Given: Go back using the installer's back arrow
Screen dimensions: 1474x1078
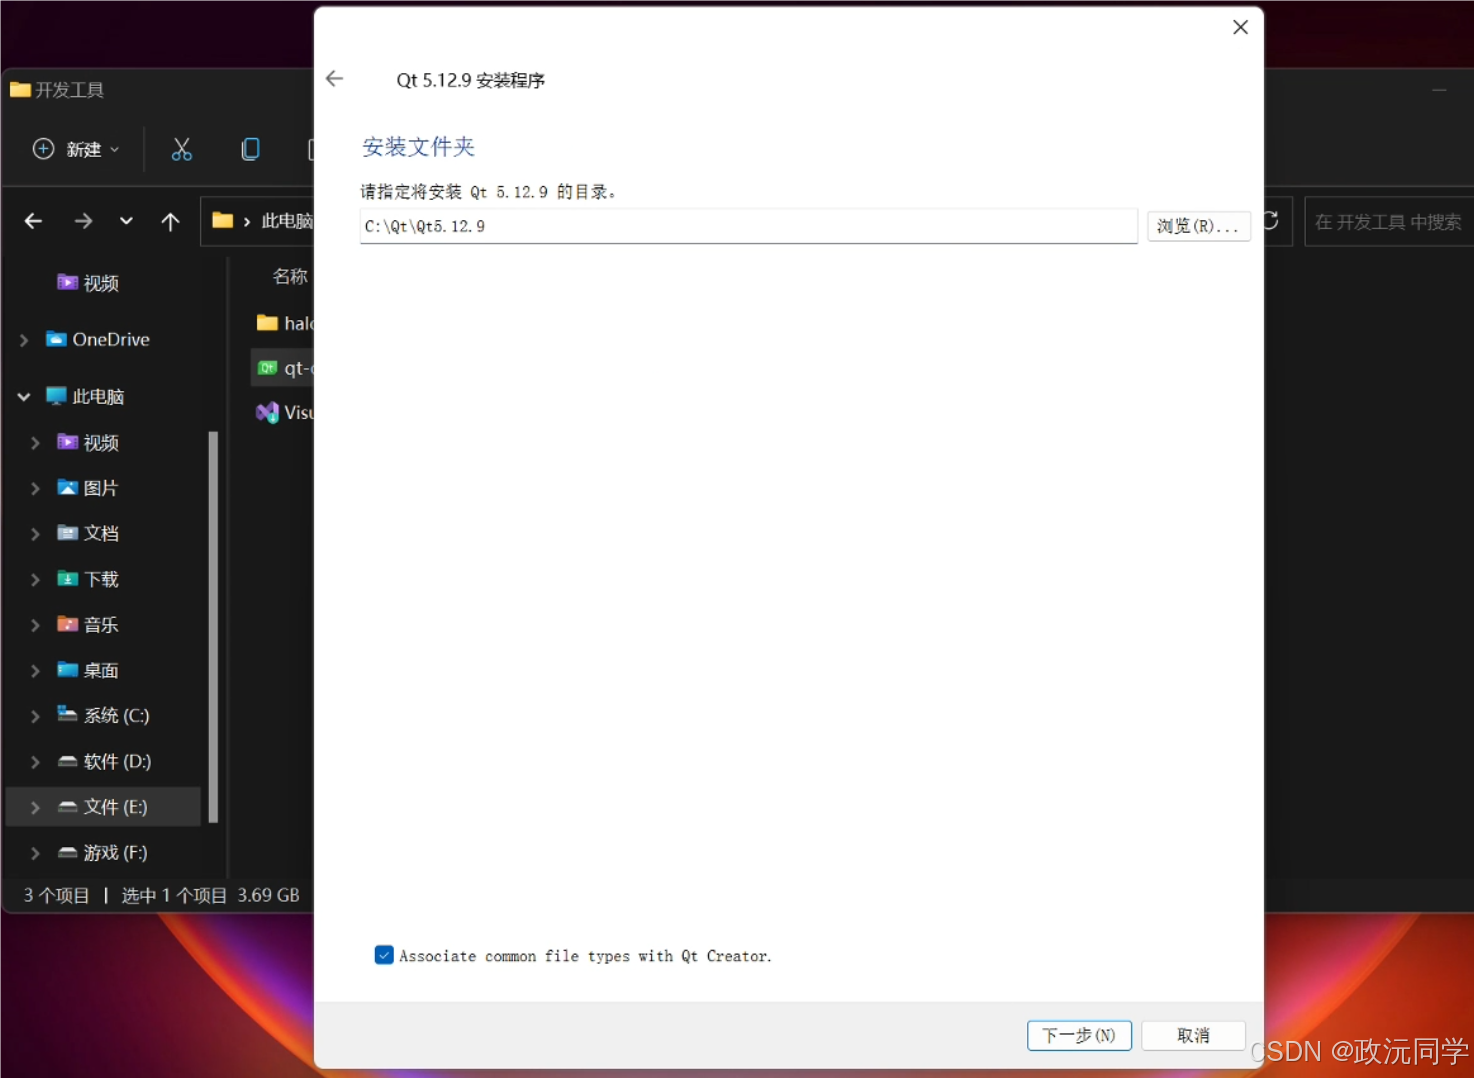Looking at the screenshot, I should [x=334, y=79].
